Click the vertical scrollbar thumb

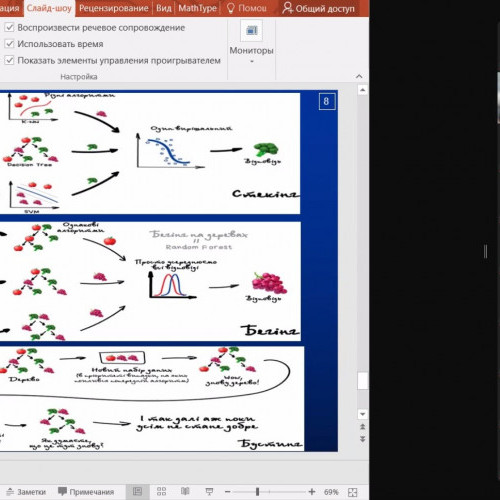click(363, 381)
